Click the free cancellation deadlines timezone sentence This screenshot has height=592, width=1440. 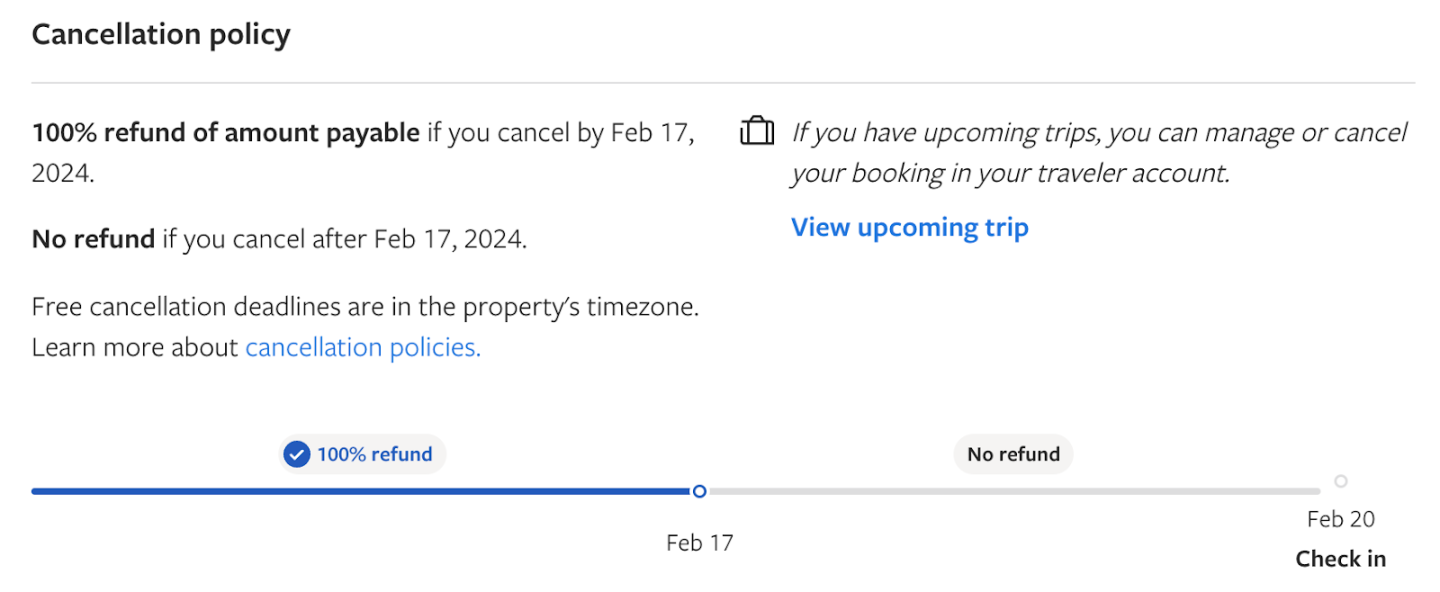pyautogui.click(x=365, y=306)
